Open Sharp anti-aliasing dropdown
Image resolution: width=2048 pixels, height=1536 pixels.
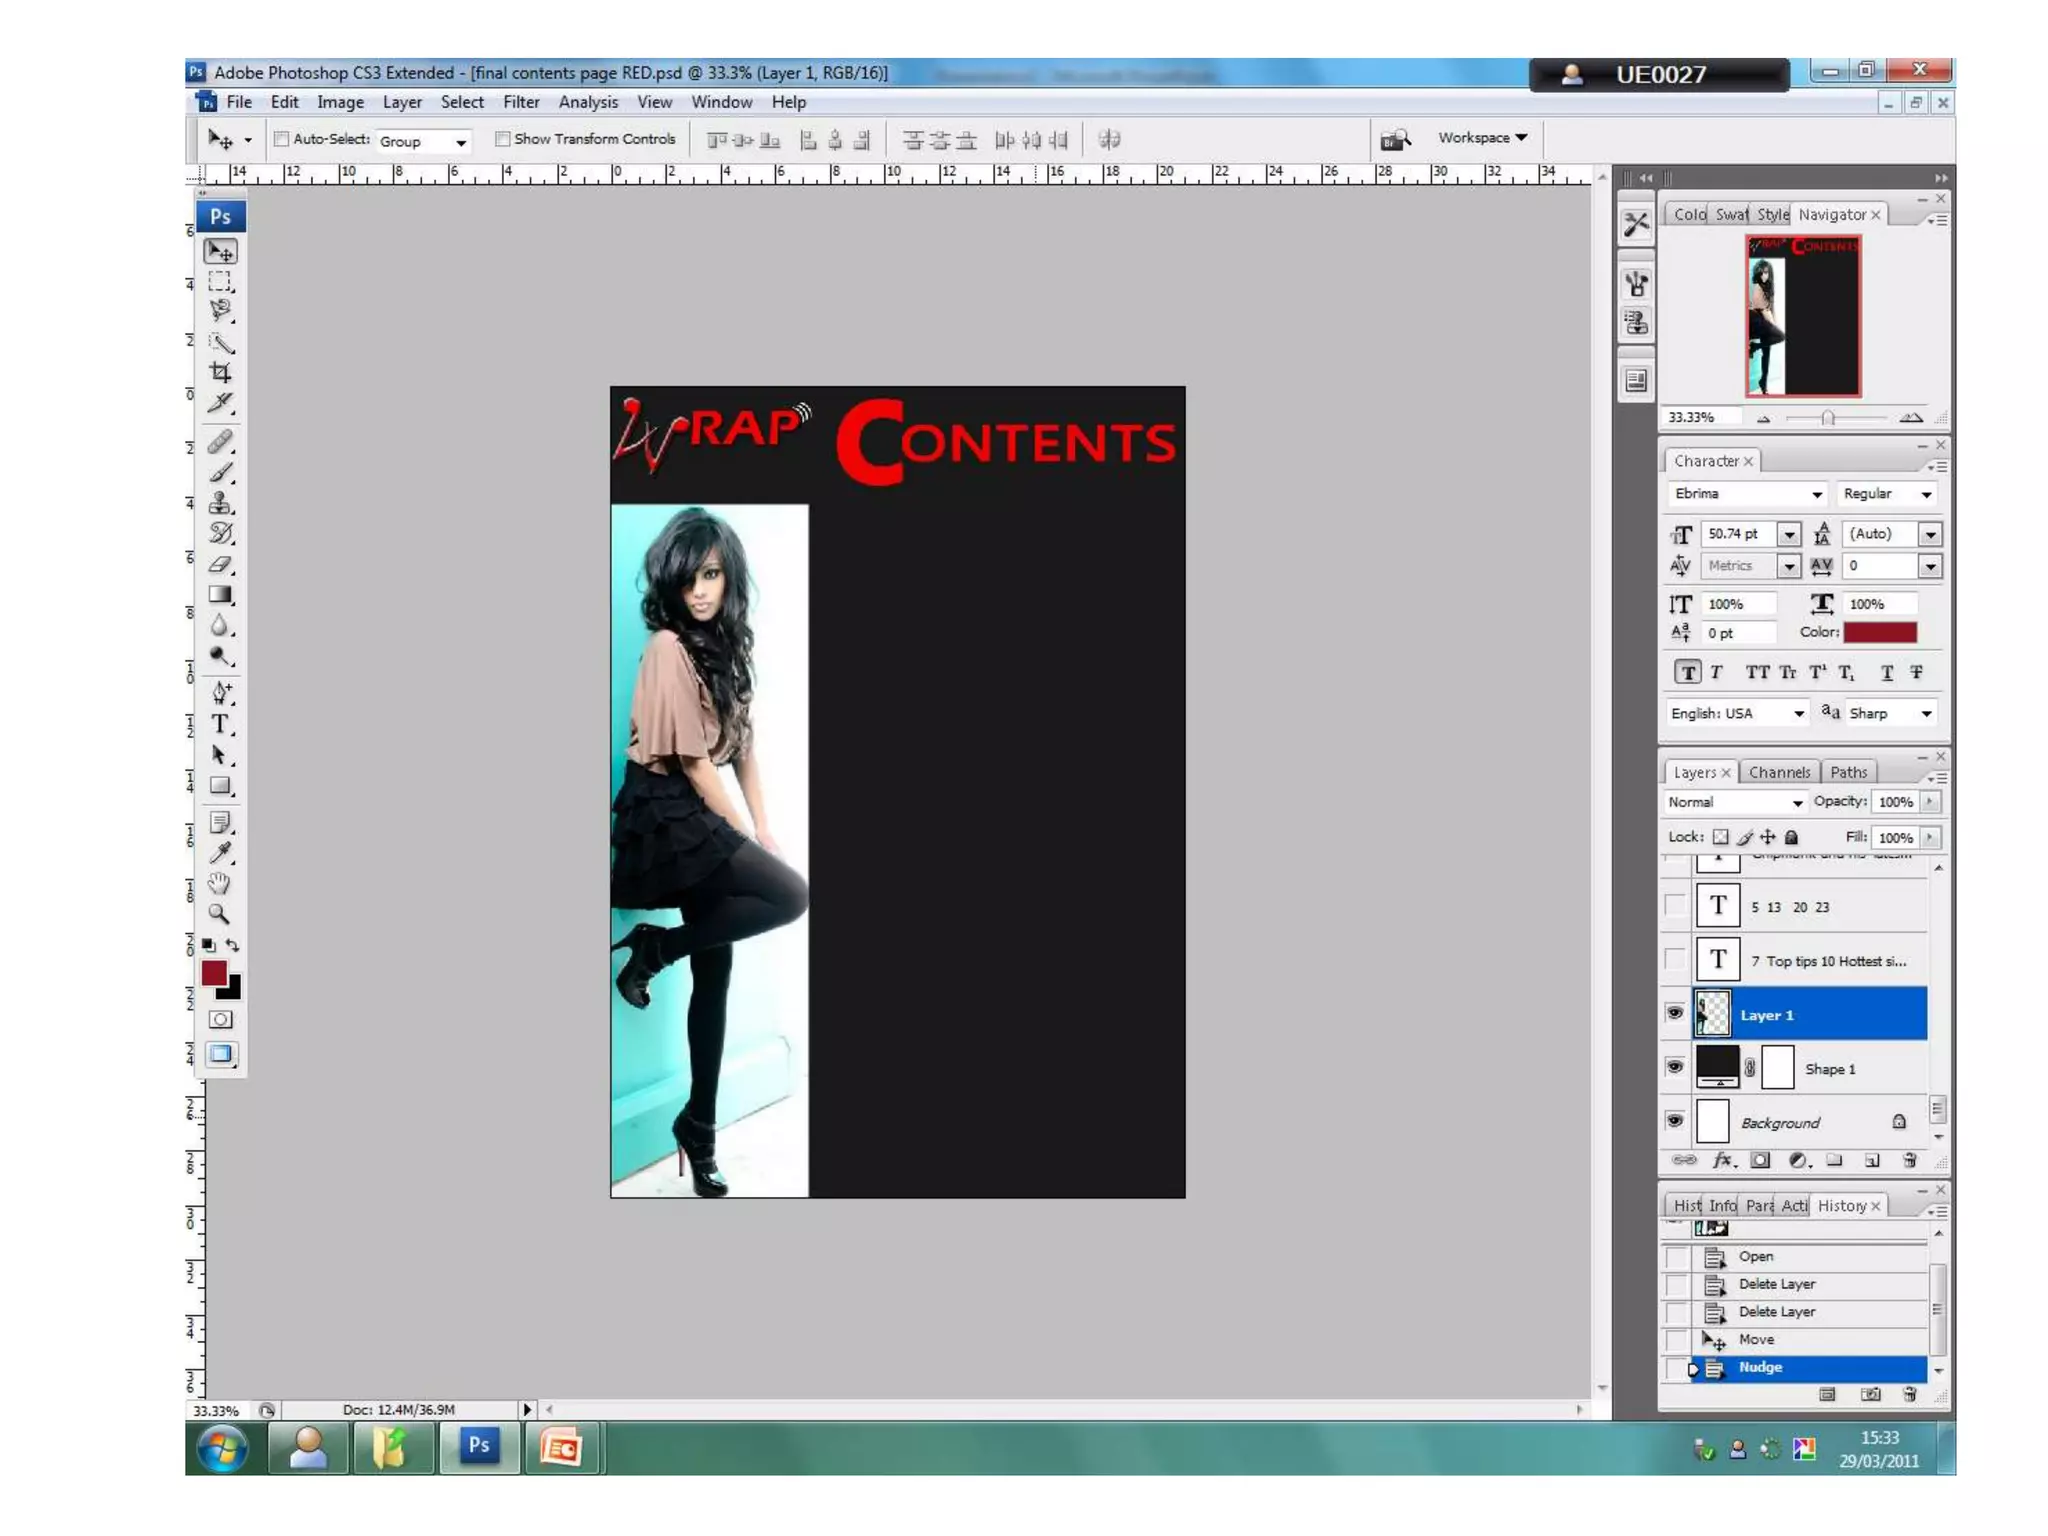[x=1890, y=713]
